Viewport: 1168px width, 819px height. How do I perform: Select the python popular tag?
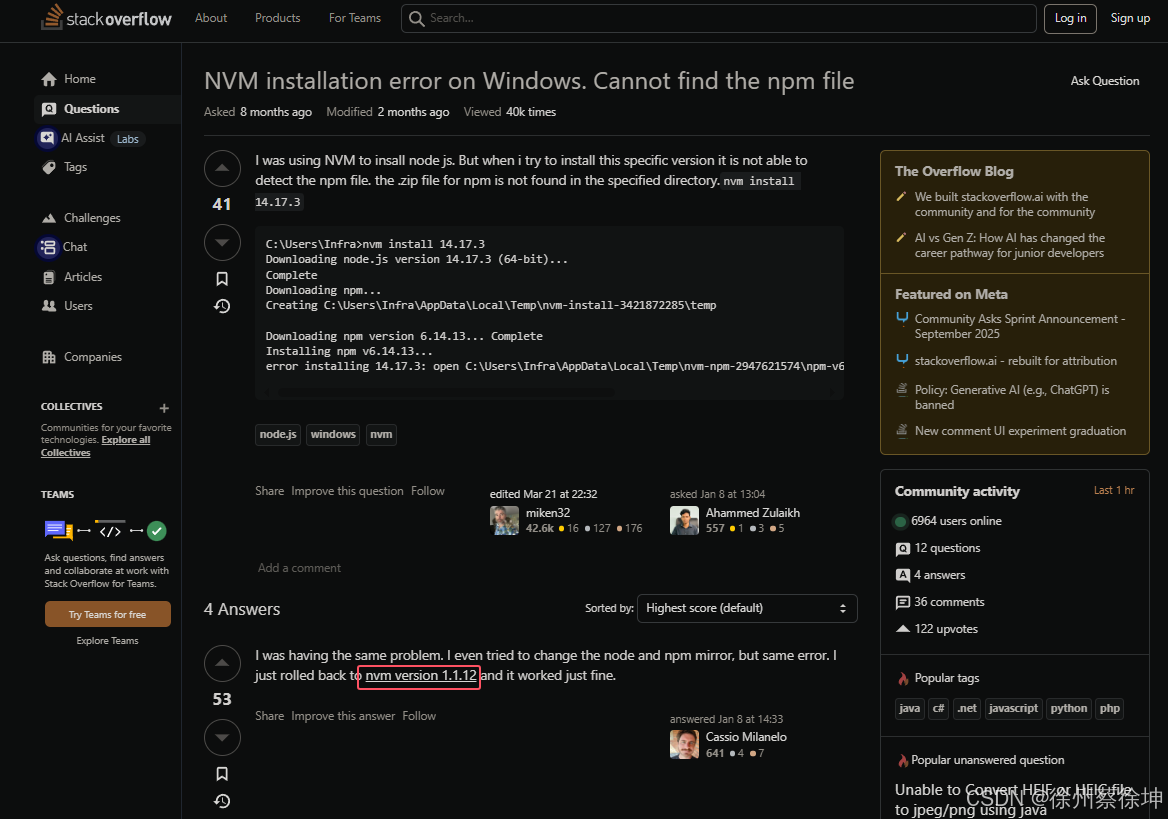pyautogui.click(x=1068, y=709)
